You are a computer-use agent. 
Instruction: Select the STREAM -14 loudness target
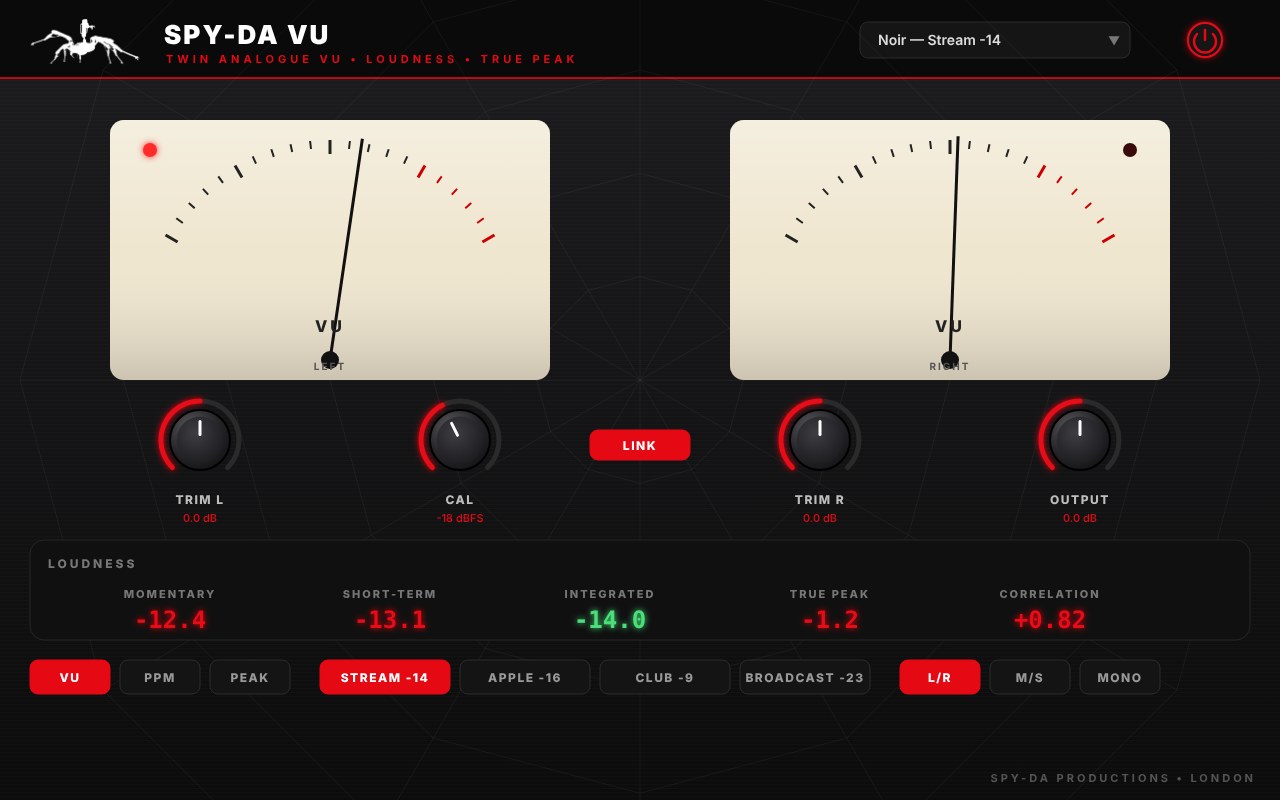coord(385,677)
